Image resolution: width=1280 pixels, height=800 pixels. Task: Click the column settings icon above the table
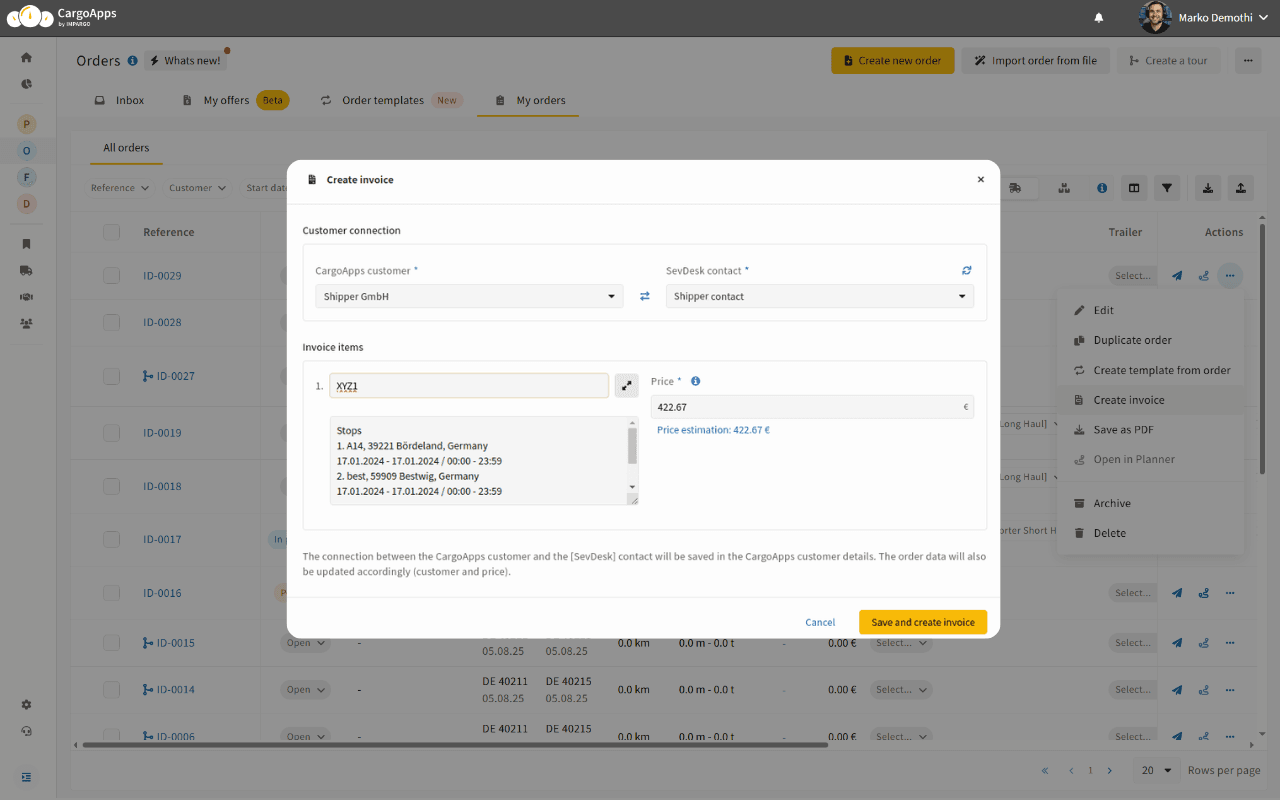click(x=1132, y=187)
